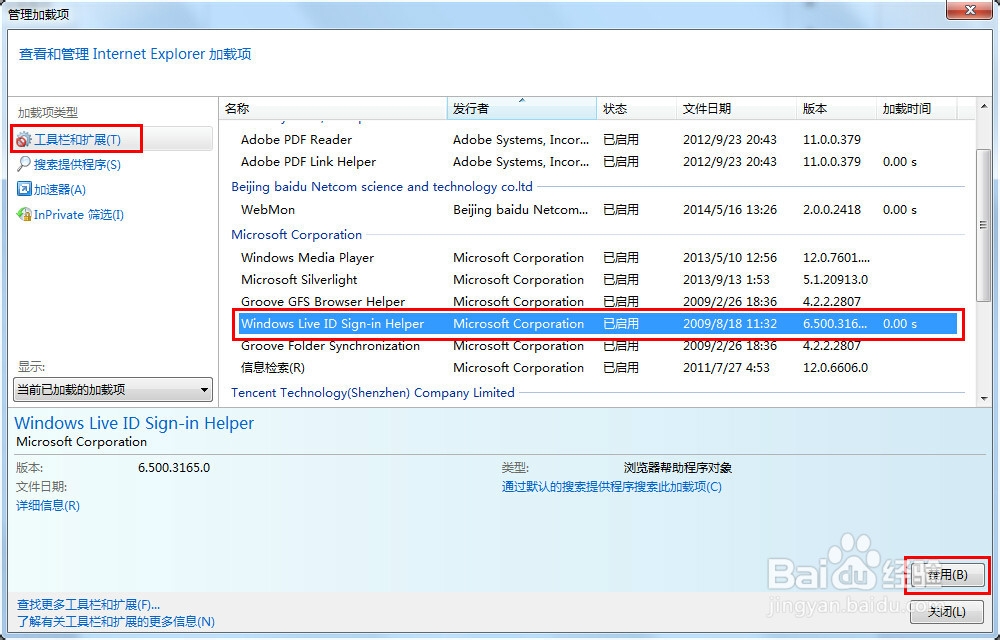Image resolution: width=1000 pixels, height=640 pixels.
Task: Open the 当前已加载的加载项 dropdown
Action: coord(112,389)
